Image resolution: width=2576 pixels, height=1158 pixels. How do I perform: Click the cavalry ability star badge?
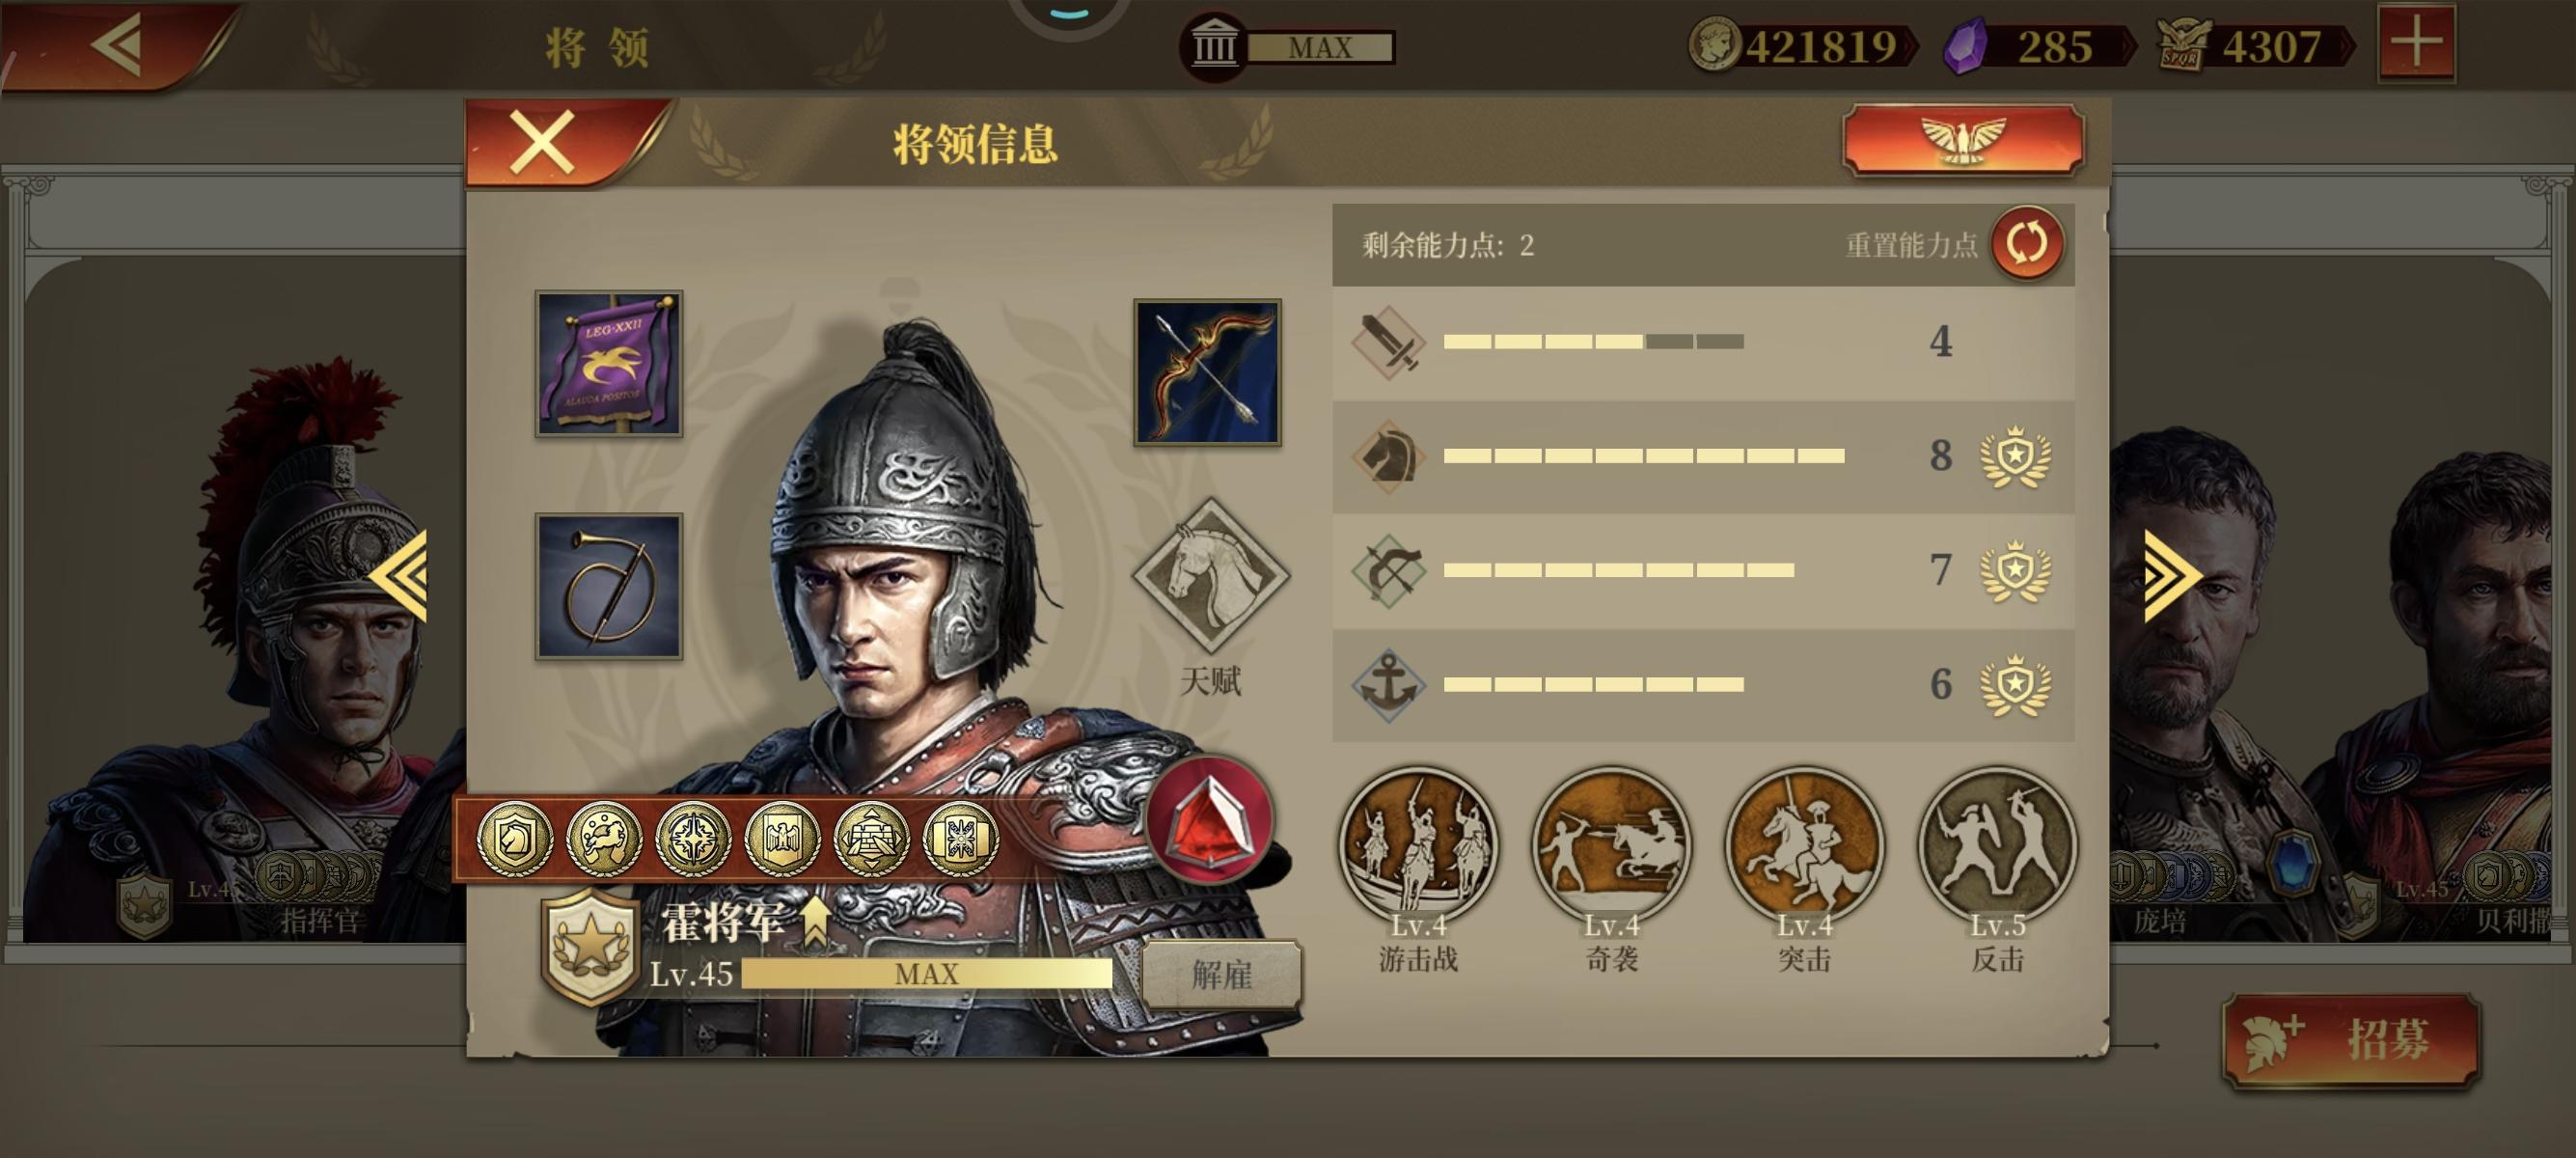pos(2016,456)
